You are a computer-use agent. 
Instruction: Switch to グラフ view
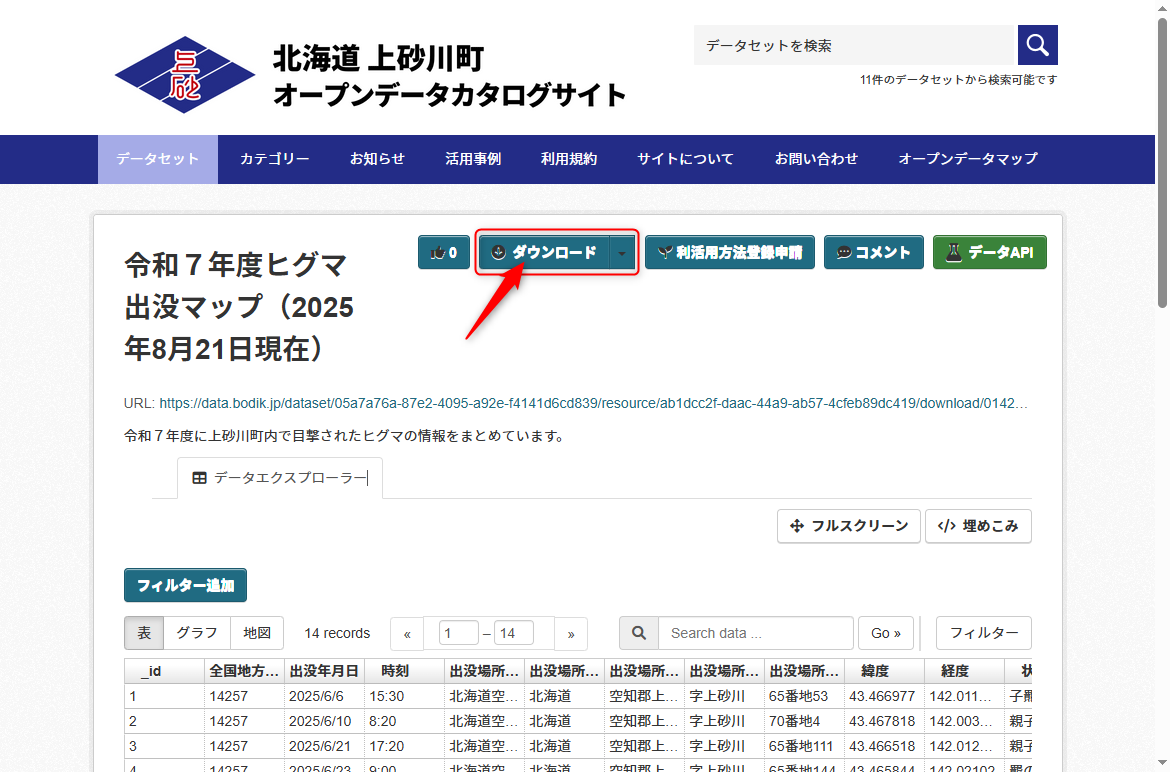tap(197, 633)
